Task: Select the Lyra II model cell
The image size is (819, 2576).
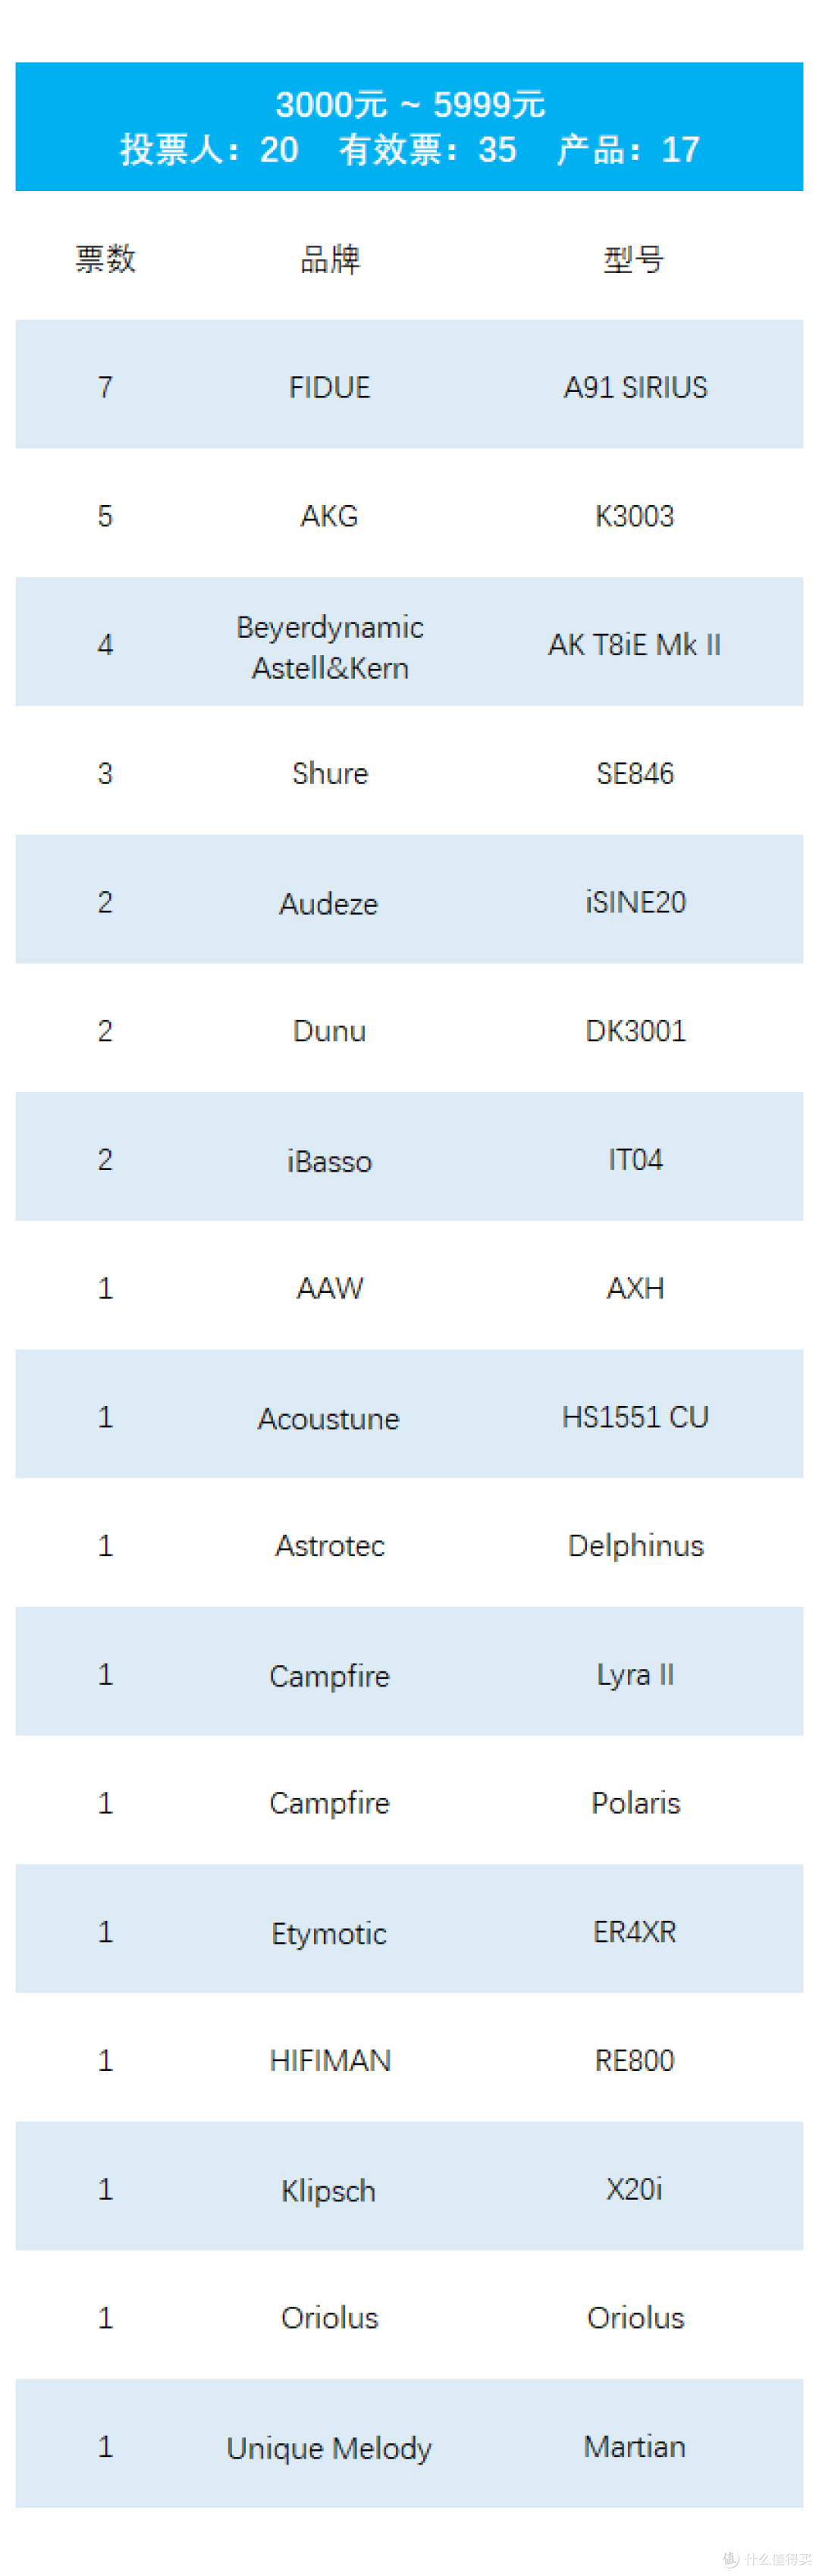Action: pyautogui.click(x=635, y=1675)
